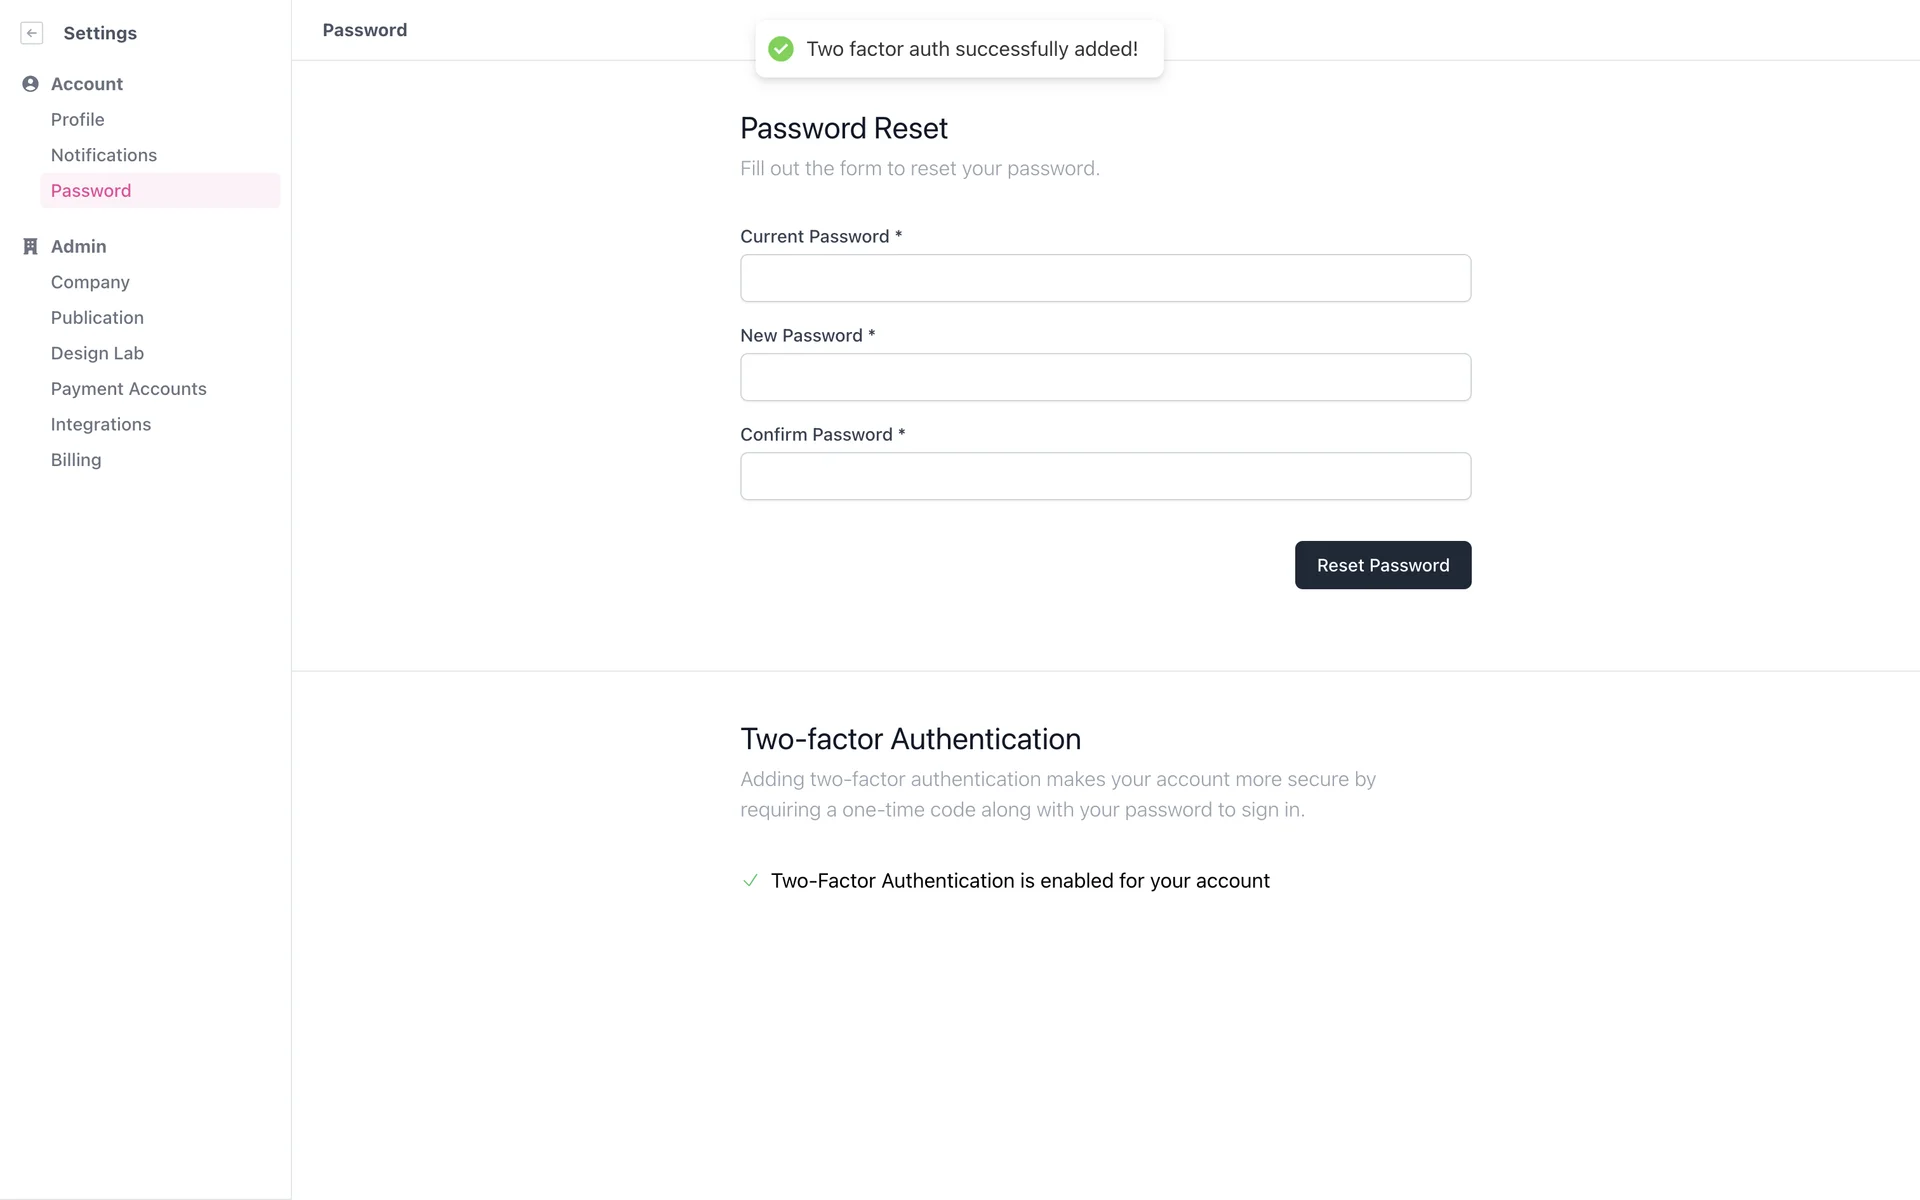
Task: Click the Account section heading
Action: click(87, 84)
